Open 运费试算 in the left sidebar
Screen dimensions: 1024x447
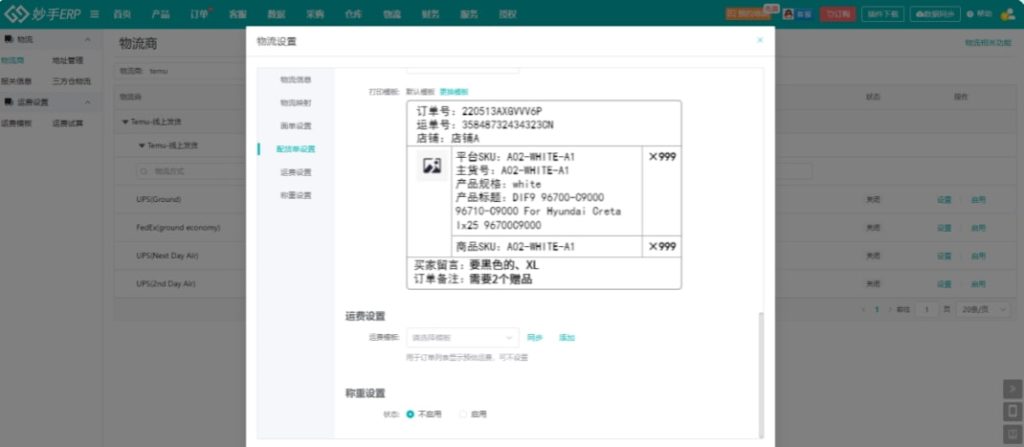(68, 123)
